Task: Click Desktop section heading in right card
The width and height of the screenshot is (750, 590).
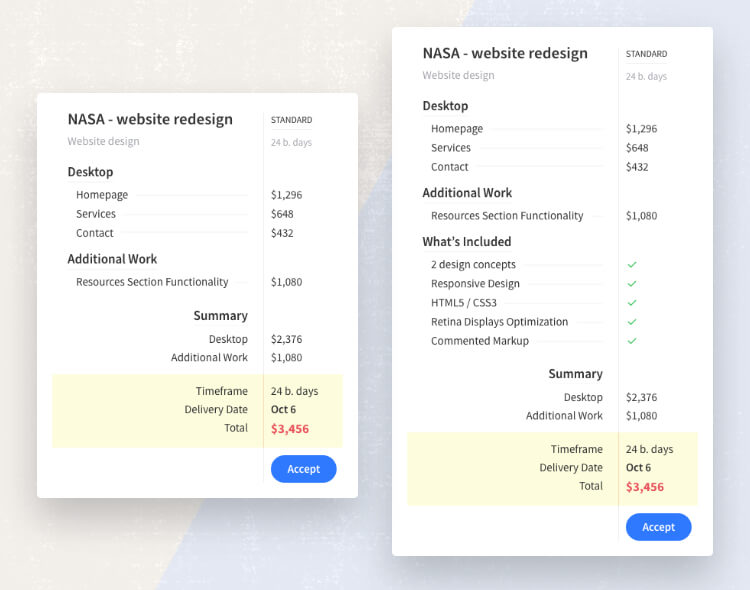Action: [x=445, y=106]
